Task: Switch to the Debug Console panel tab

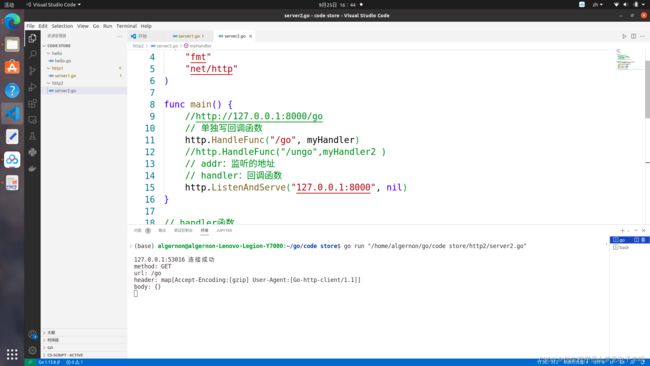Action: 183,230
